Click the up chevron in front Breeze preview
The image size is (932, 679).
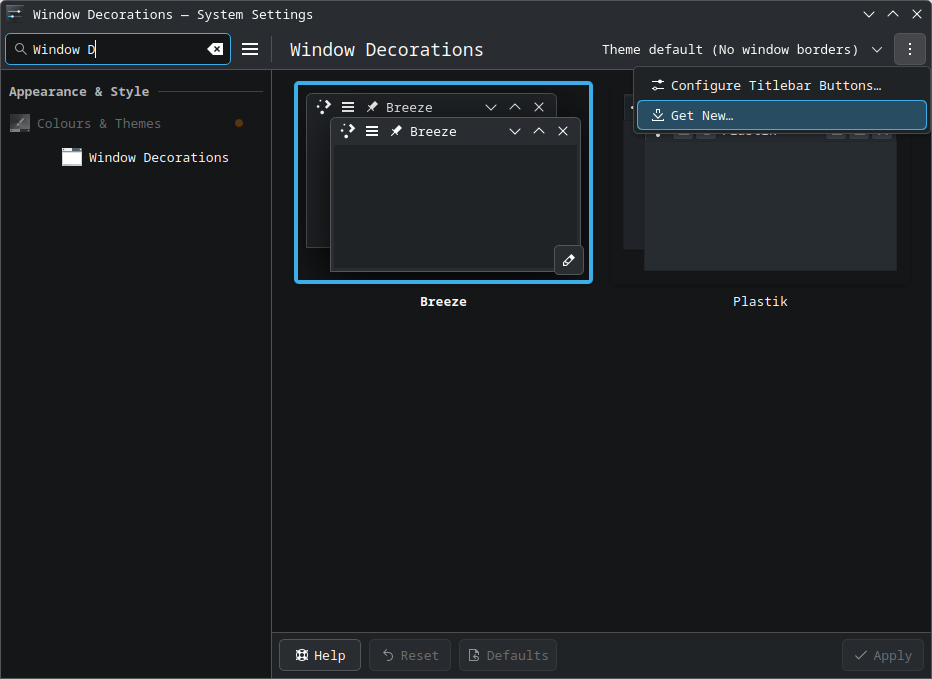[x=539, y=131]
